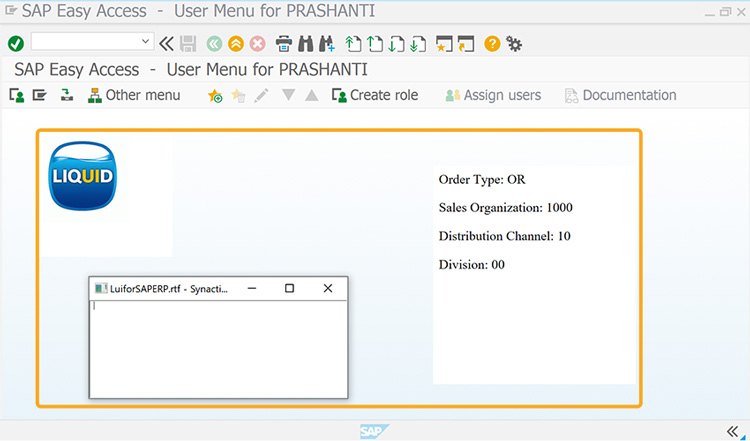The width and height of the screenshot is (750, 441).
Task: Click the green Back icon
Action: click(214, 44)
